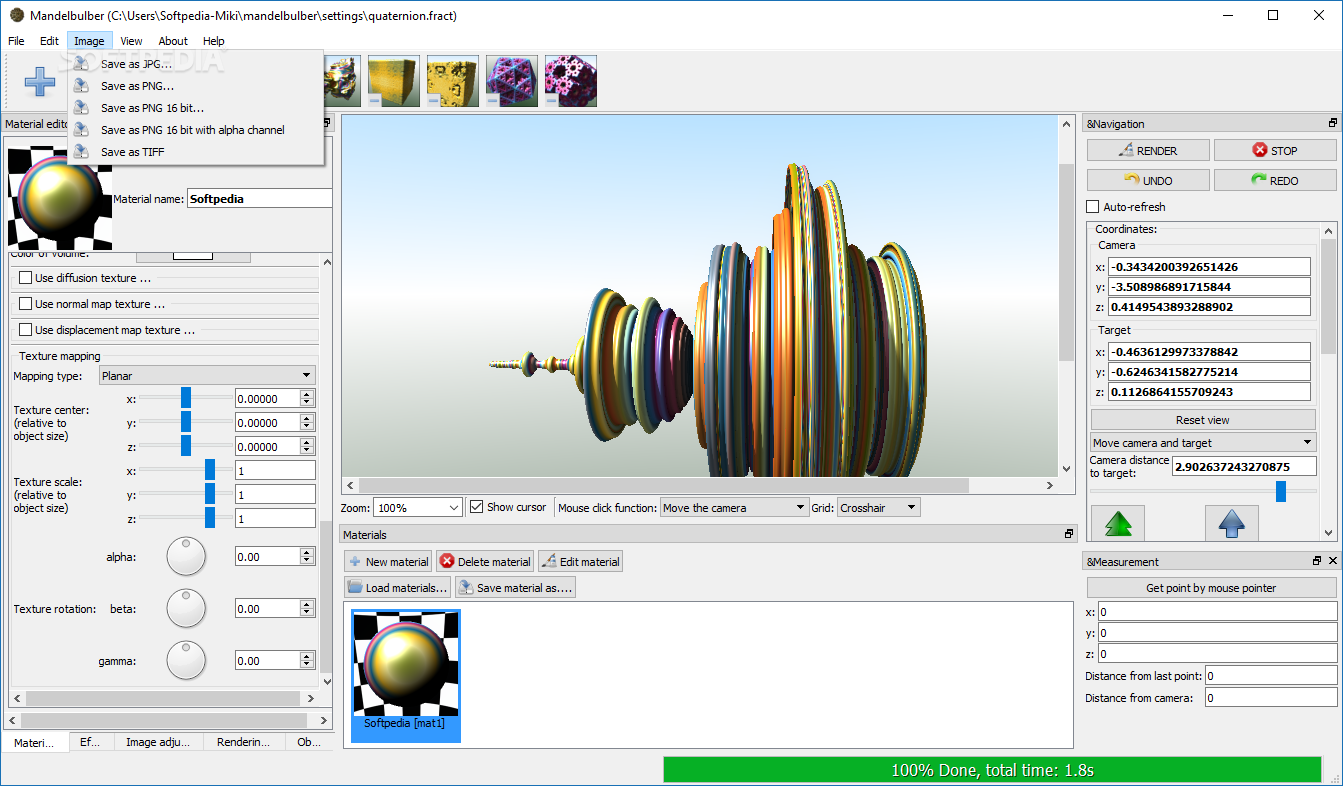Remove the plain yellow cube preset via its minus icon

pyautogui.click(x=374, y=101)
